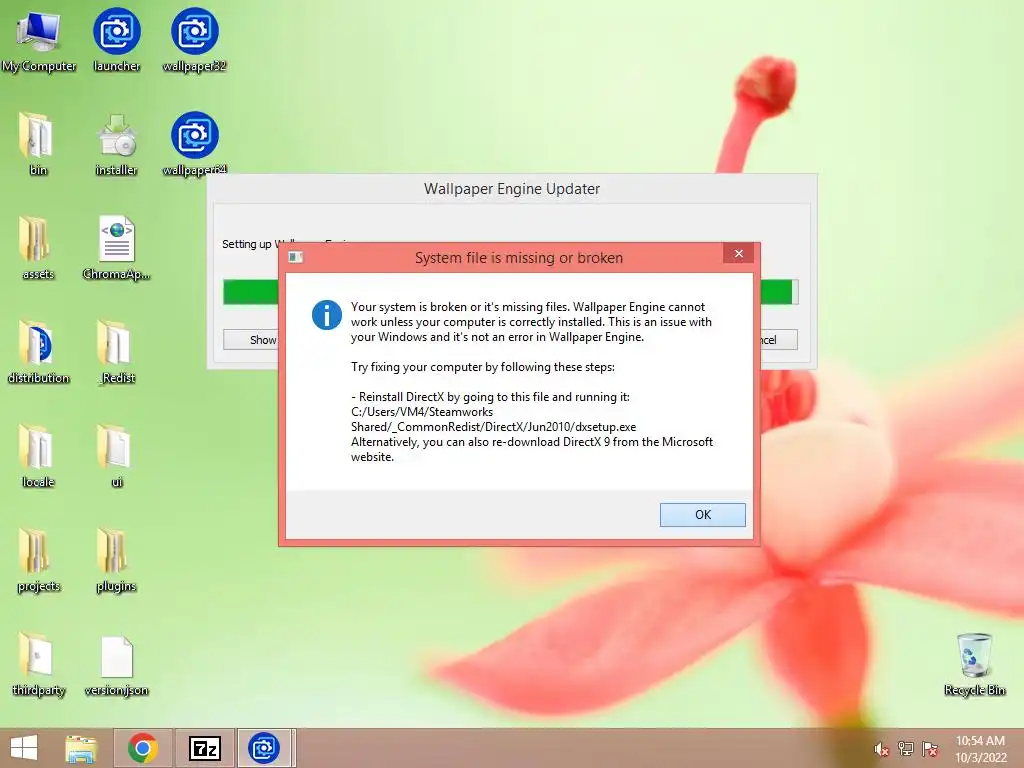
Task: Click the Cancel button in Updater window
Action: click(x=777, y=340)
